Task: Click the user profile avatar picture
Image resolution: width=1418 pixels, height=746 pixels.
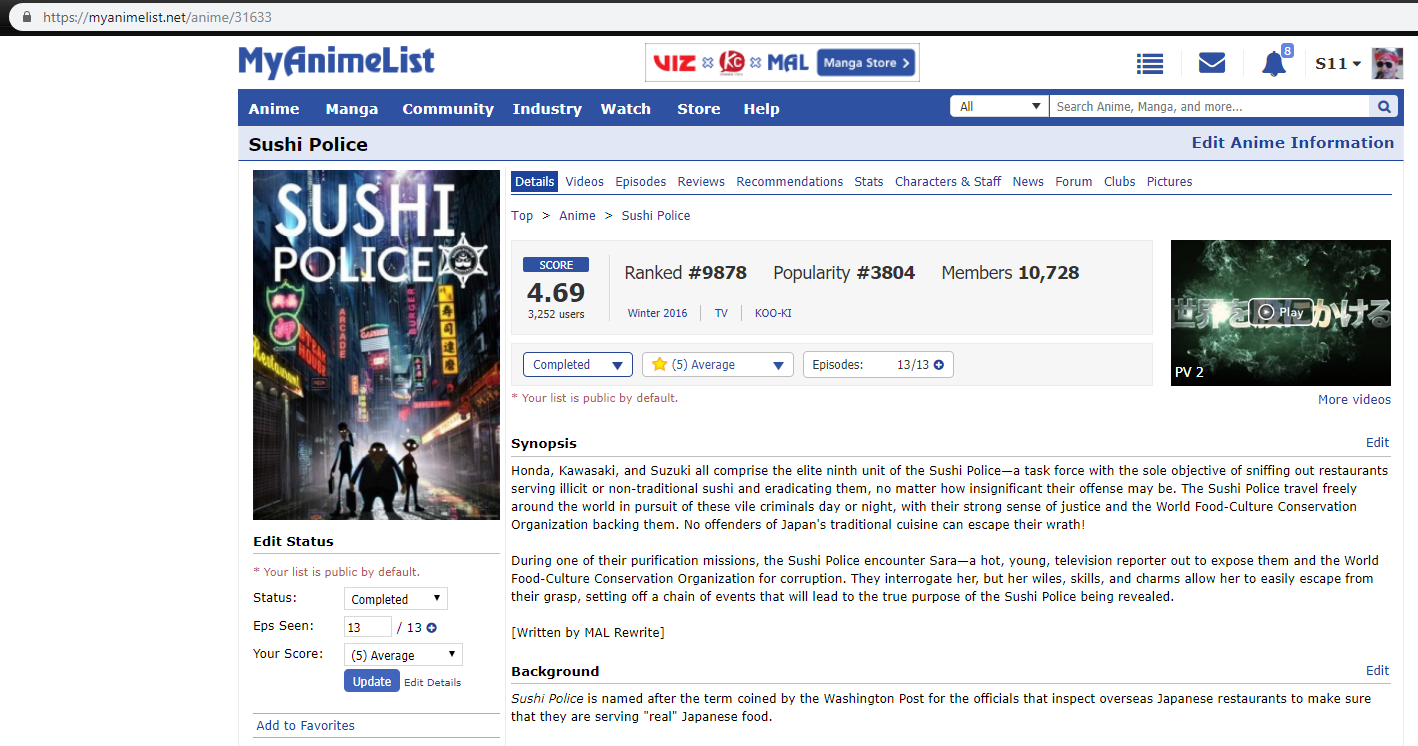Action: pyautogui.click(x=1387, y=64)
